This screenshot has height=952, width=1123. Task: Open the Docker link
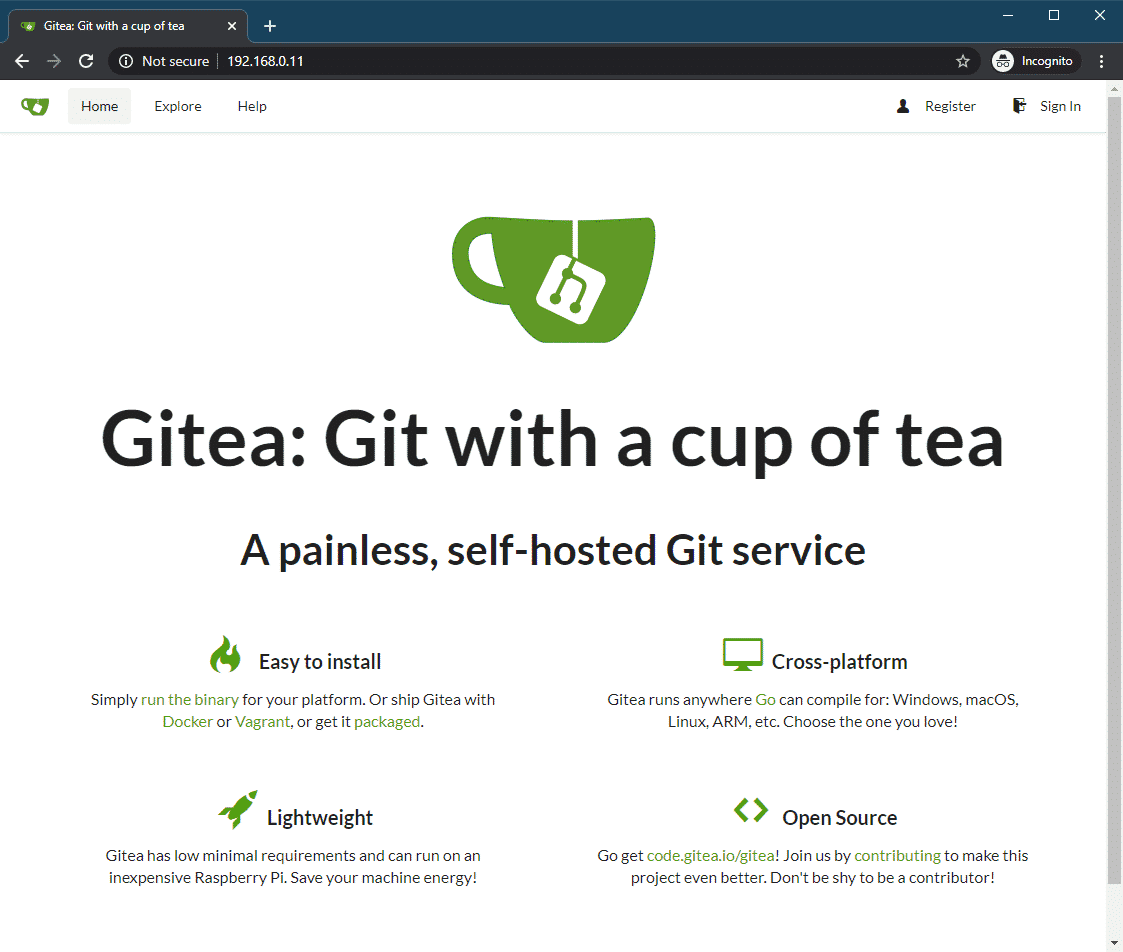[x=188, y=722]
